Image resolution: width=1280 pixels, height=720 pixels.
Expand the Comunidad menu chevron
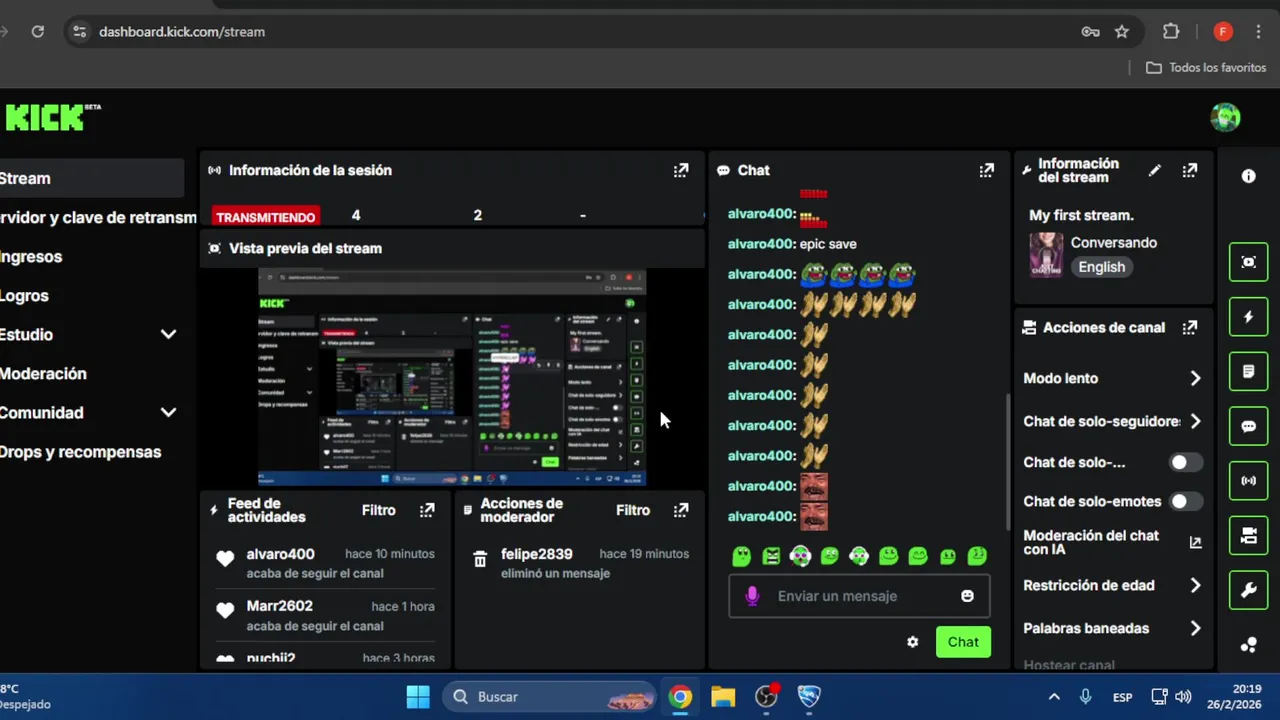tap(168, 412)
